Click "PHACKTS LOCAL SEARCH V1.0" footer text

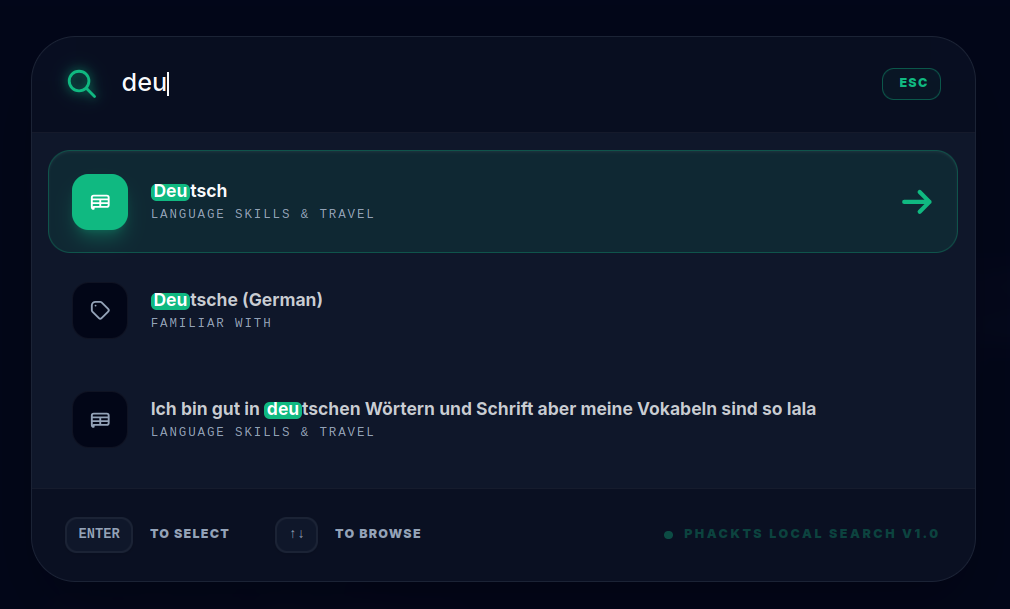(811, 534)
